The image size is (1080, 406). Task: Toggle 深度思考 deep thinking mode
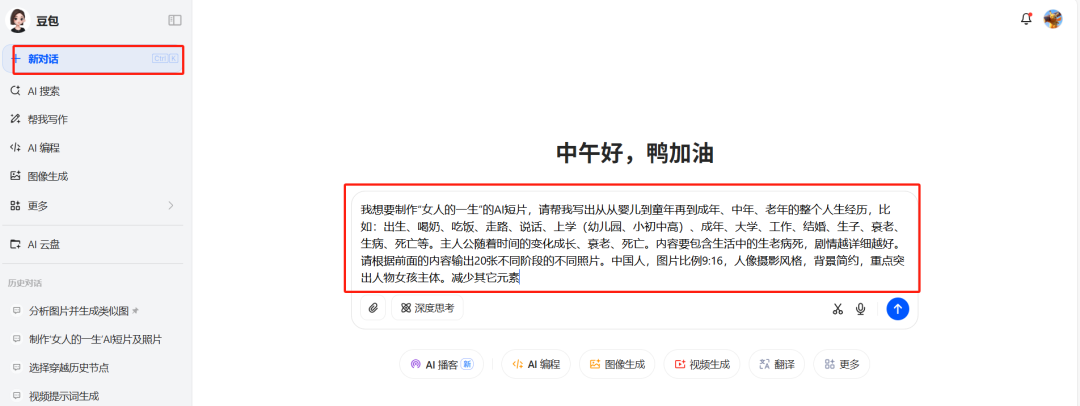click(x=428, y=308)
